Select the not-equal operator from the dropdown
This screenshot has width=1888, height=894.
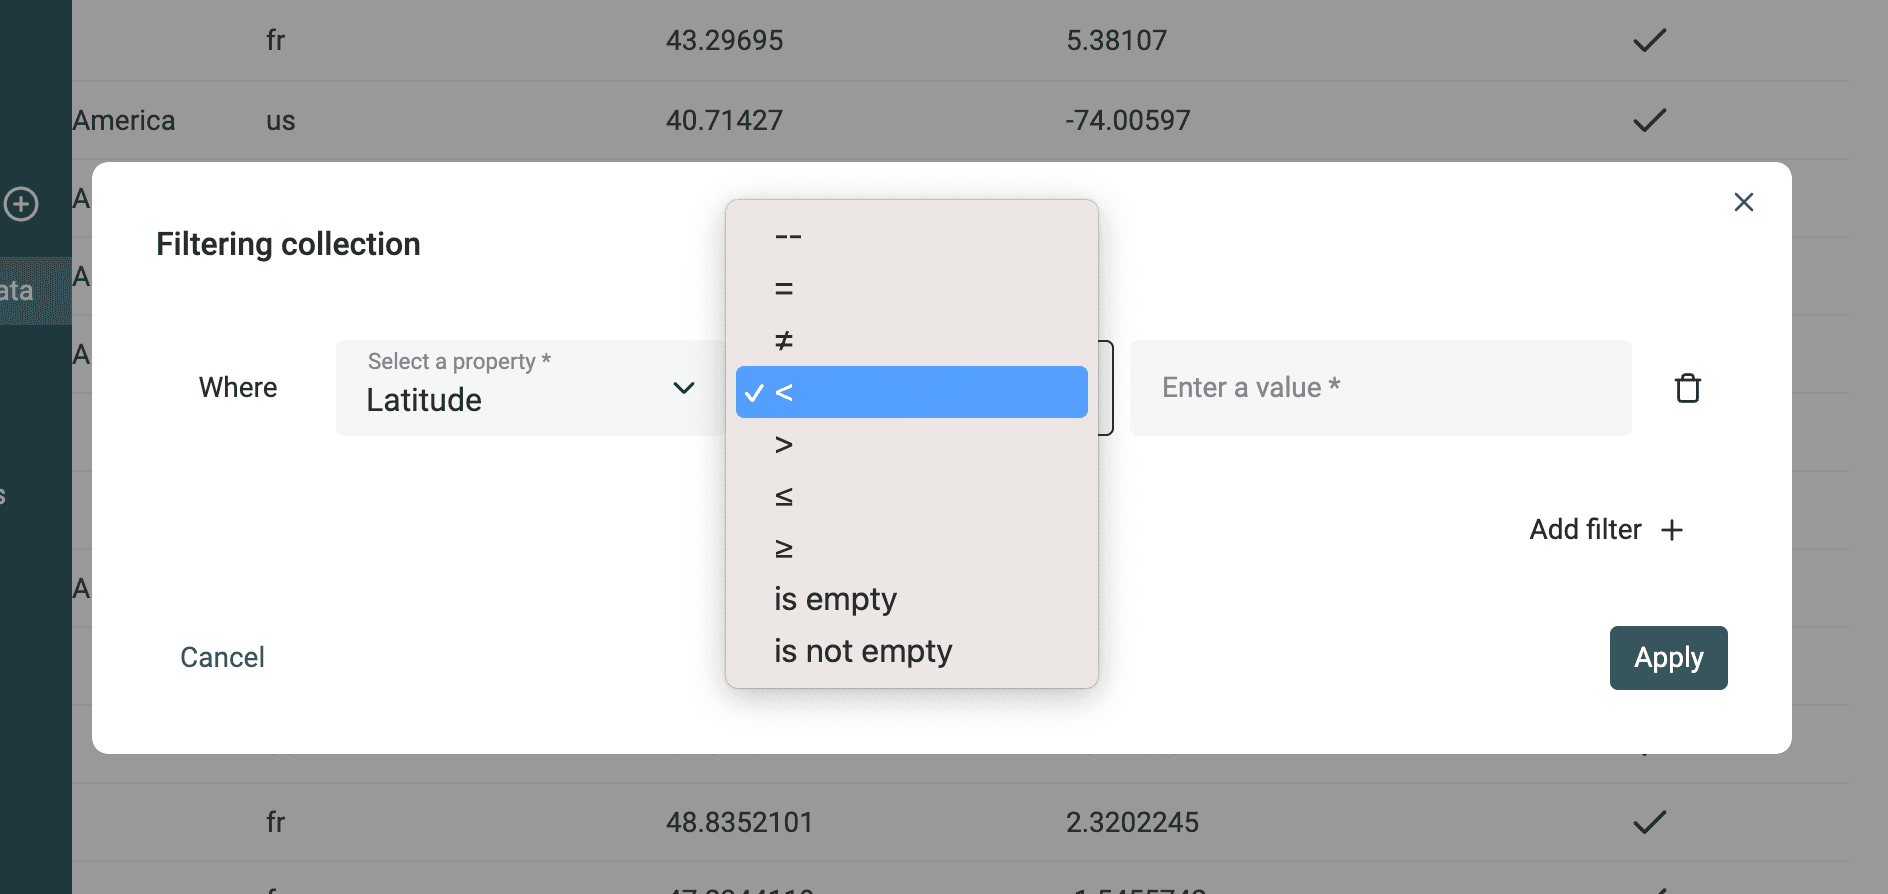(787, 340)
